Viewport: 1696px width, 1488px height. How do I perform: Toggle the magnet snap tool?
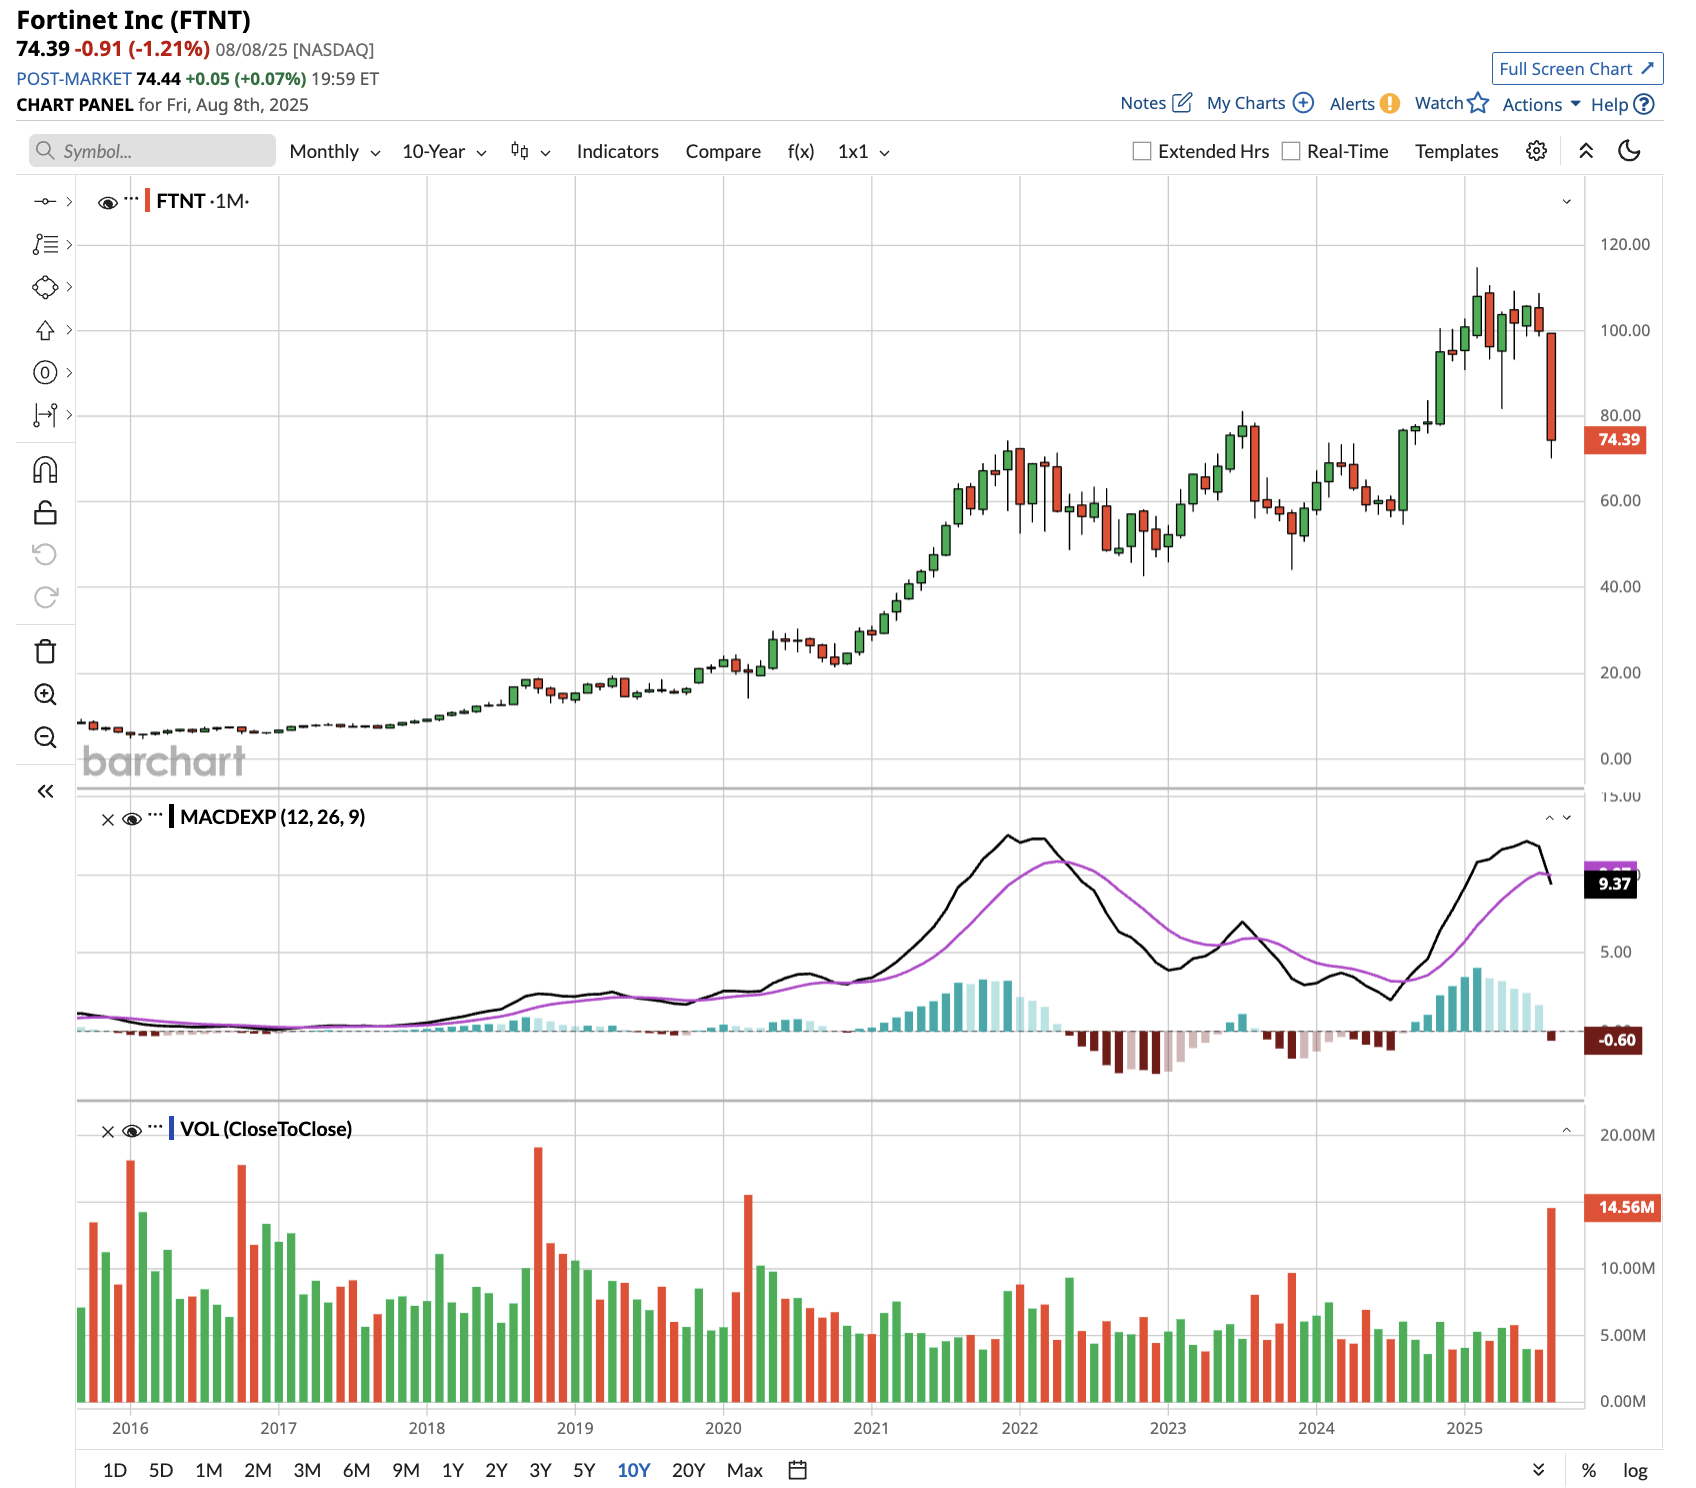[45, 470]
